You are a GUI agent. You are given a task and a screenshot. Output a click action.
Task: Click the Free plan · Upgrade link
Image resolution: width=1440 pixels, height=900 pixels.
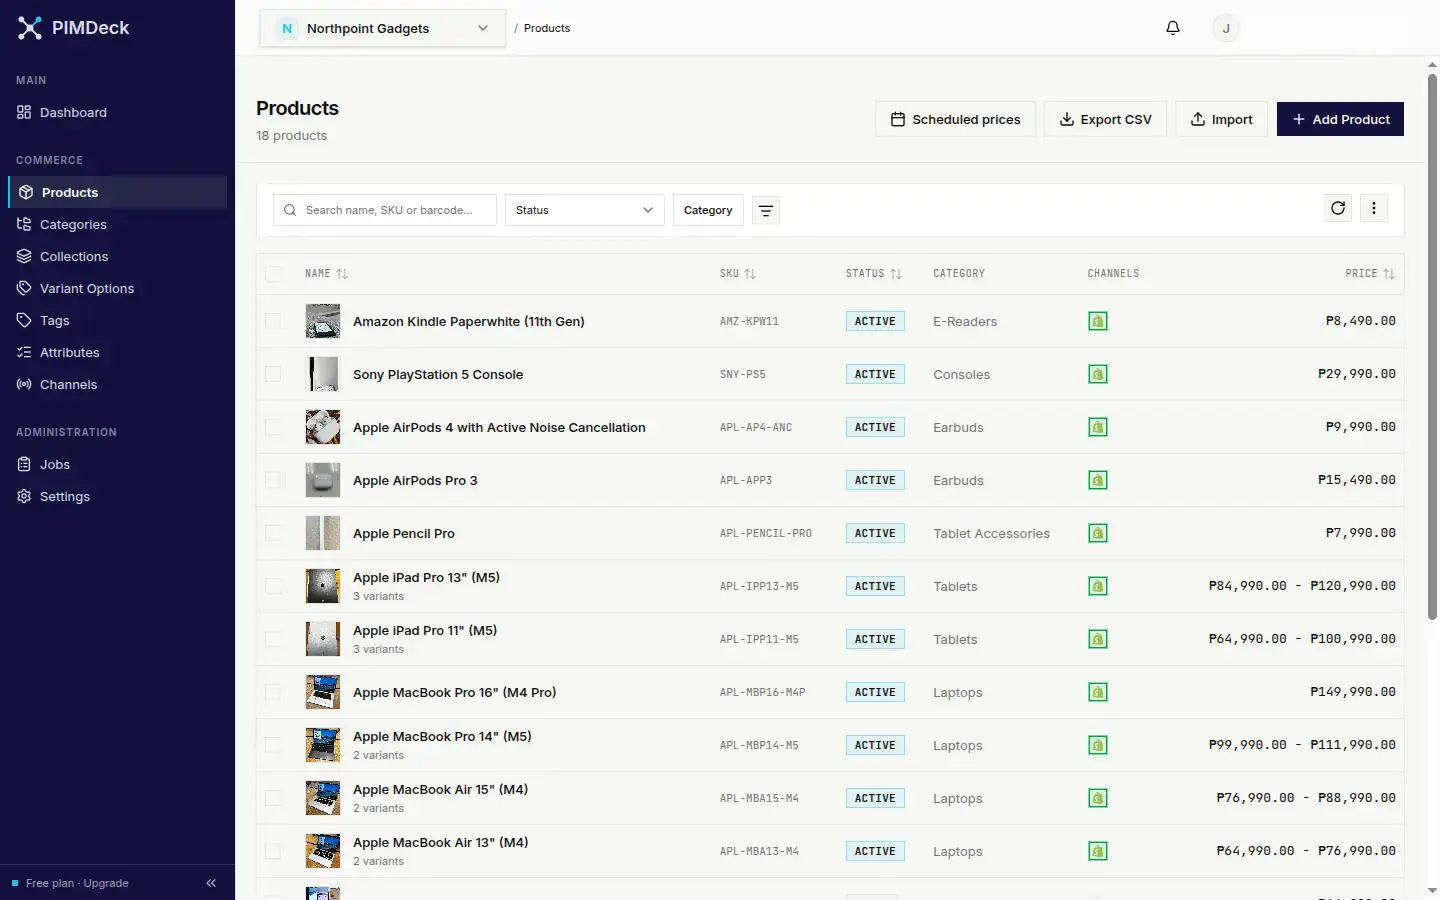(77, 883)
